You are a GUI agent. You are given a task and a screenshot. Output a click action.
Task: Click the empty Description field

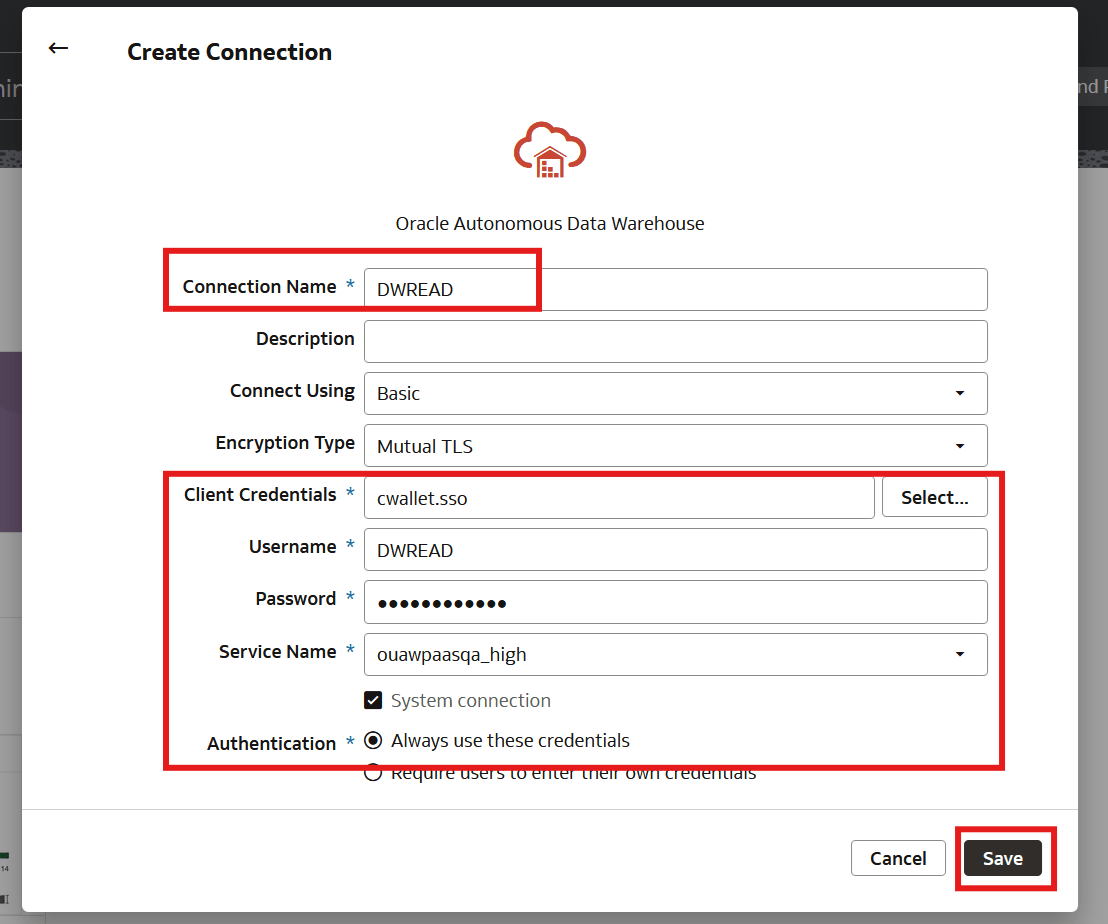pos(675,341)
